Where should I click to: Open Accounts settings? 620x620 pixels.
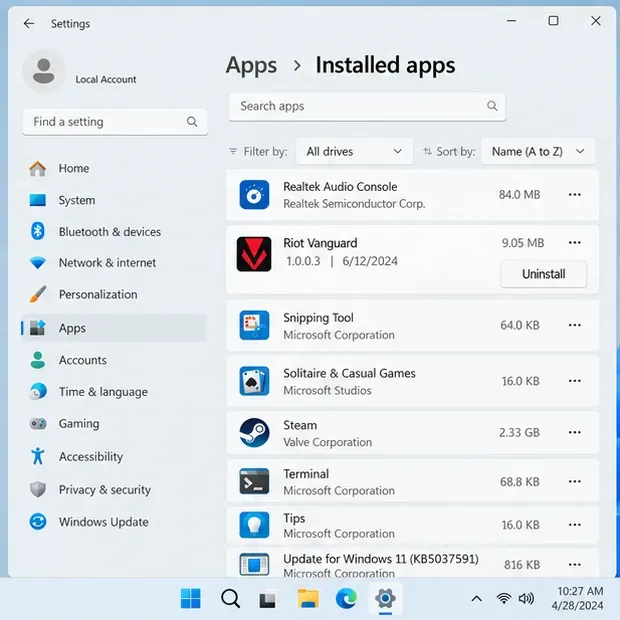(113, 360)
